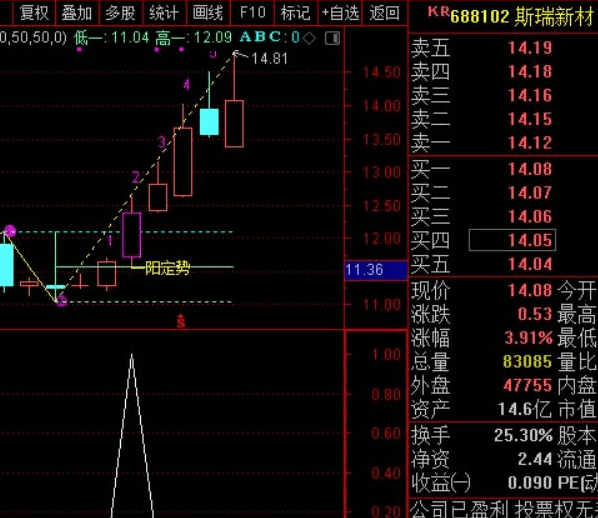Open the F10 company info

252,13
